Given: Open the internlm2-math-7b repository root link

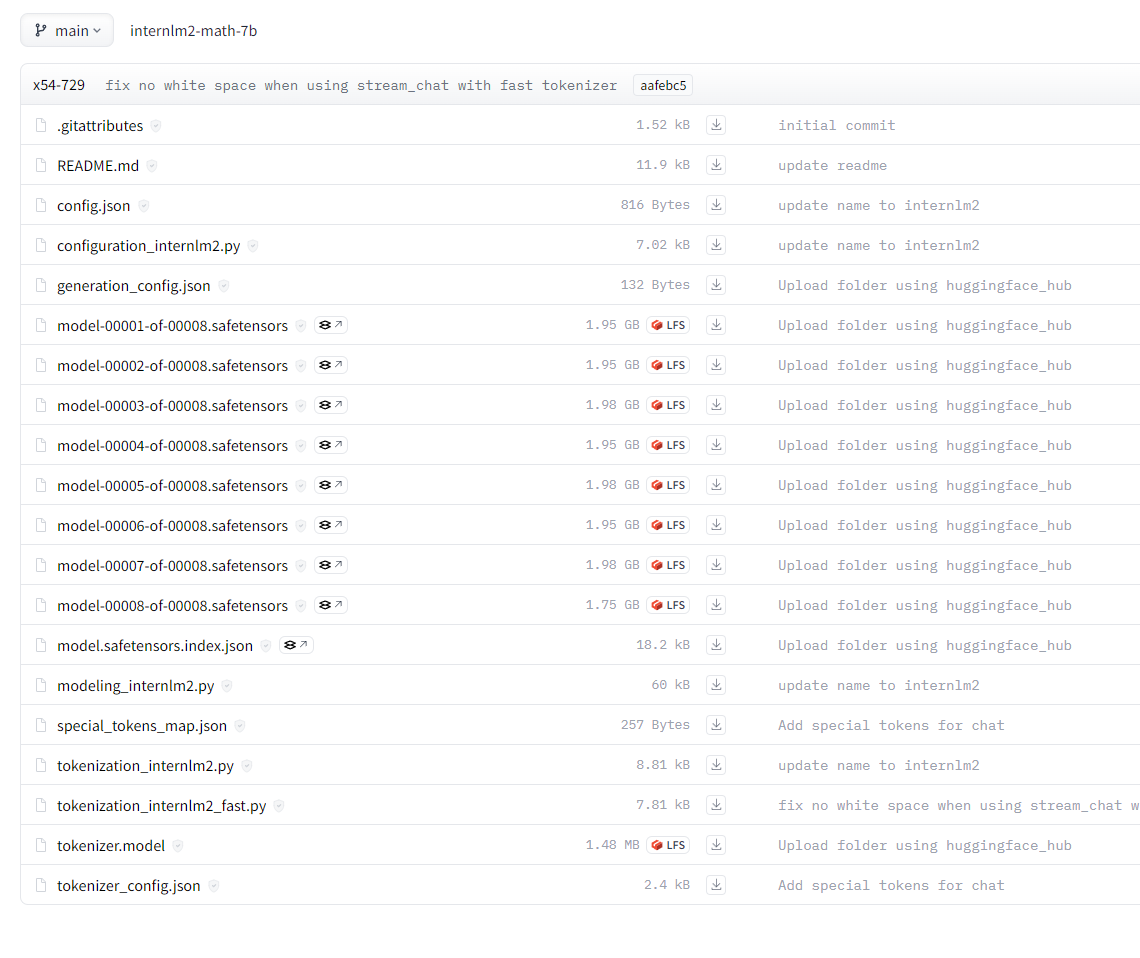Looking at the screenshot, I should click(193, 31).
